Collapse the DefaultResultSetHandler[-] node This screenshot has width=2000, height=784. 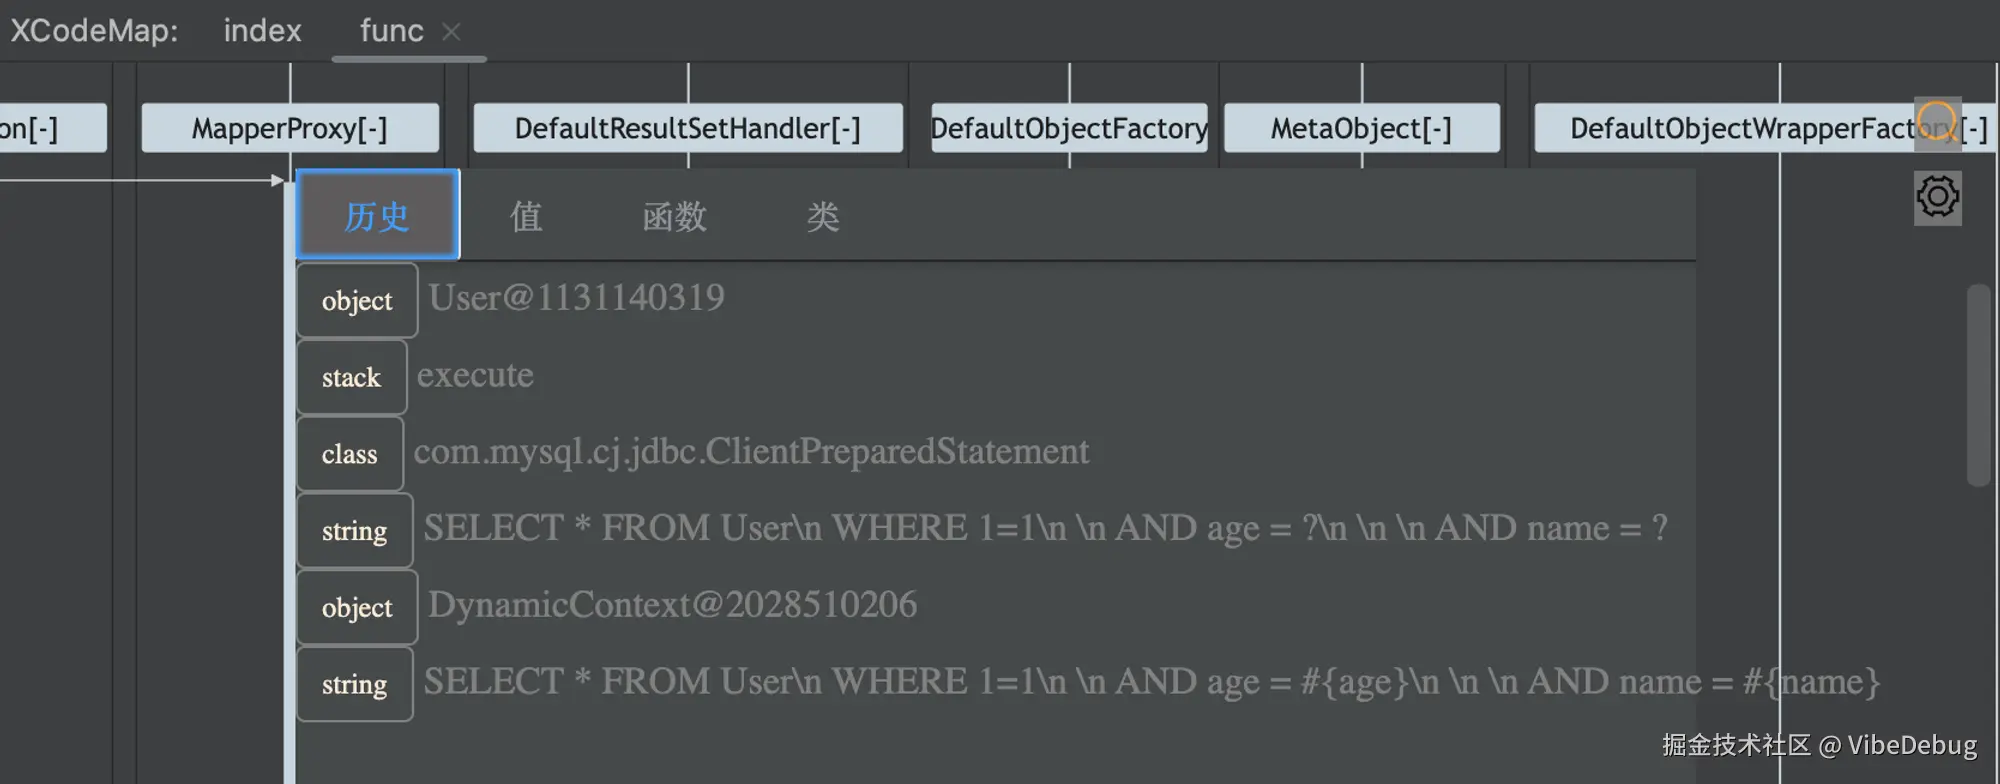pos(687,129)
